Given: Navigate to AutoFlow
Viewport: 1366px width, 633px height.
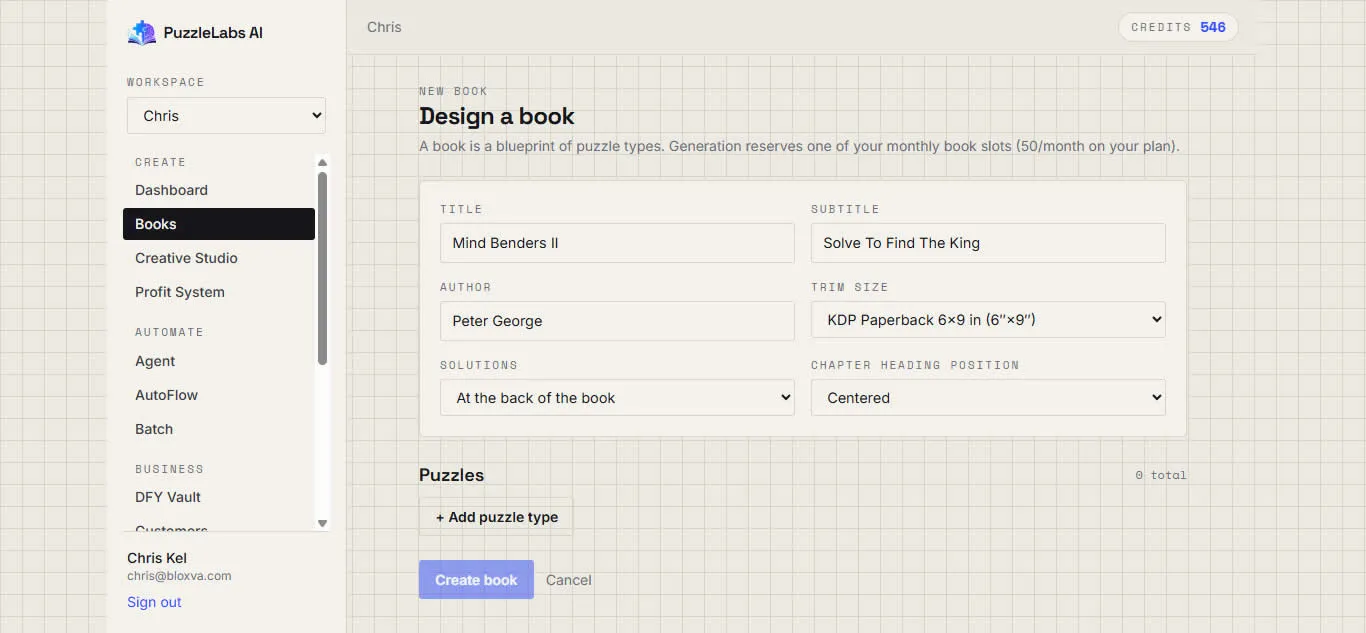Looking at the screenshot, I should pos(219,395).
